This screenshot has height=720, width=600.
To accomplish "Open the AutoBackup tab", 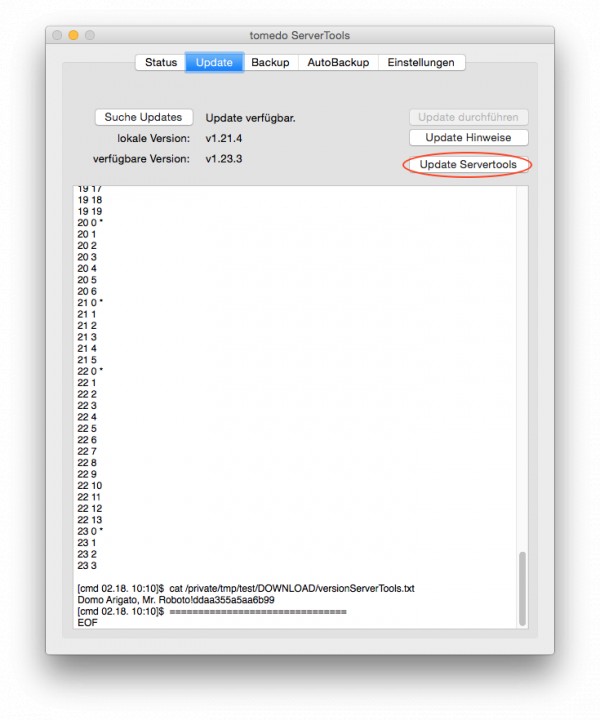I will tap(338, 62).
